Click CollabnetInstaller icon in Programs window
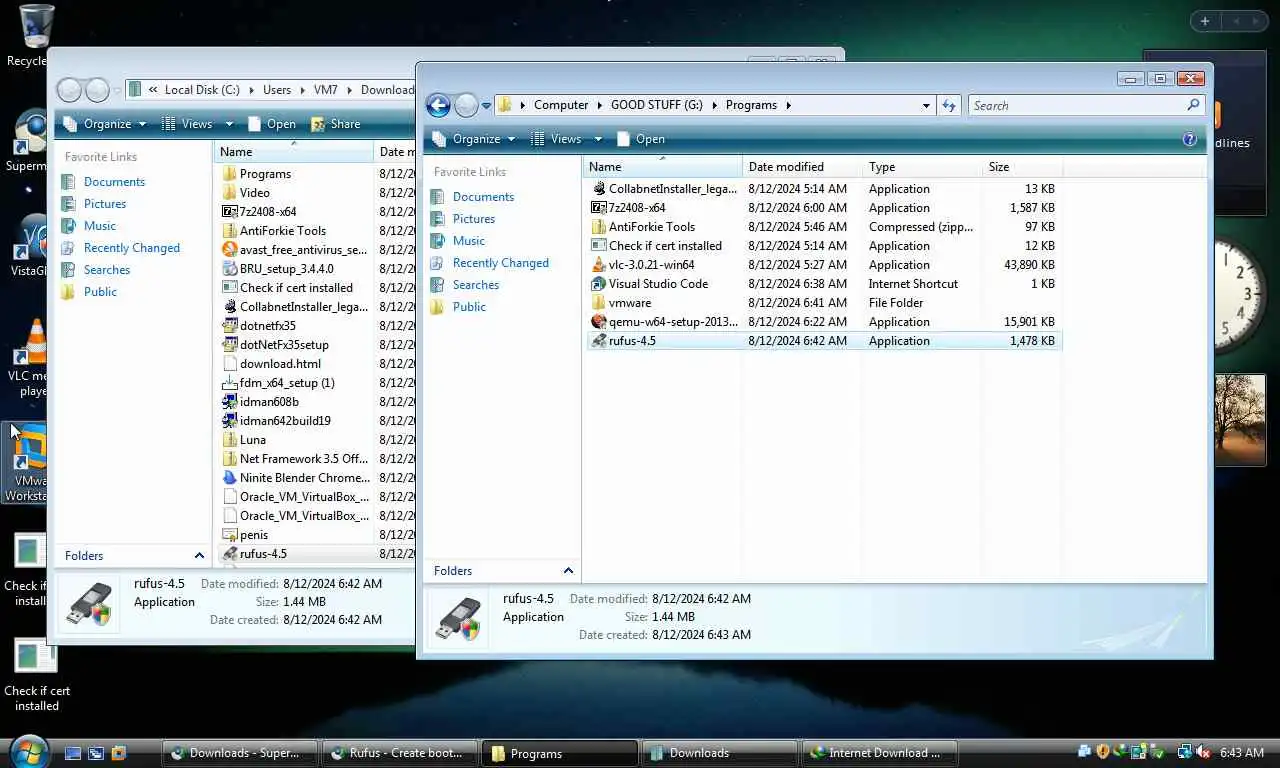Screen dimensions: 1280x768 (598, 189)
